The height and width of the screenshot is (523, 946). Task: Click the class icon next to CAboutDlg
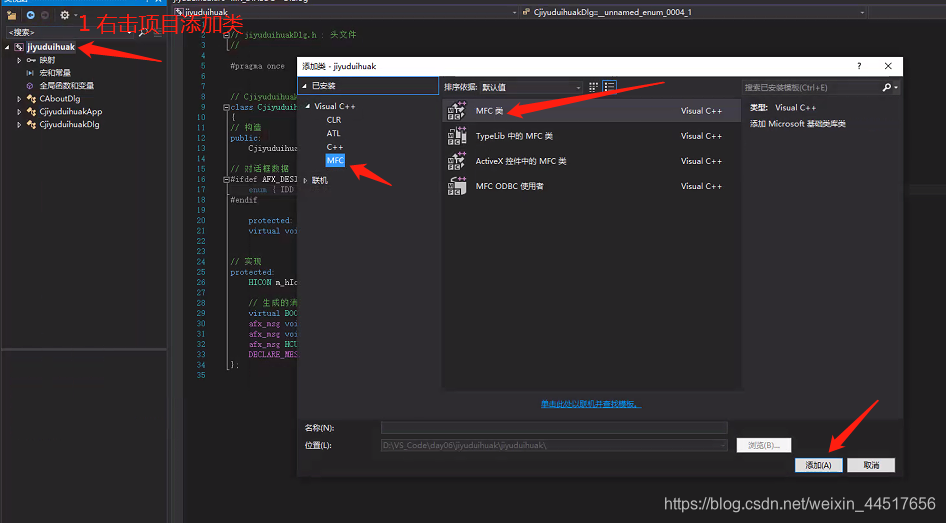31,99
